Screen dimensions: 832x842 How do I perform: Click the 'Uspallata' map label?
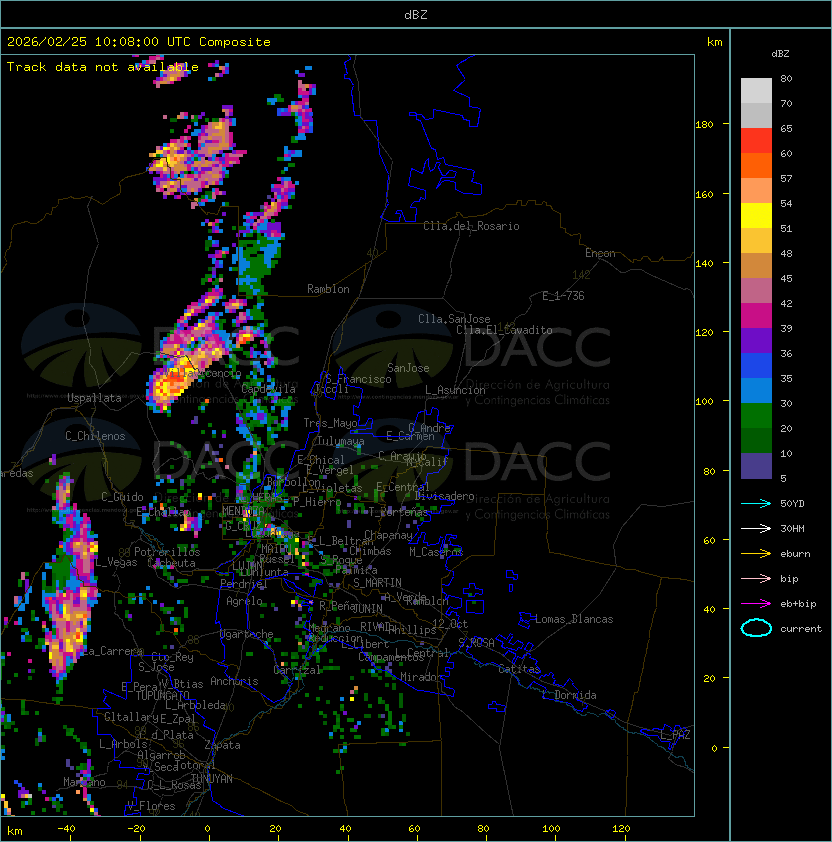pos(94,398)
